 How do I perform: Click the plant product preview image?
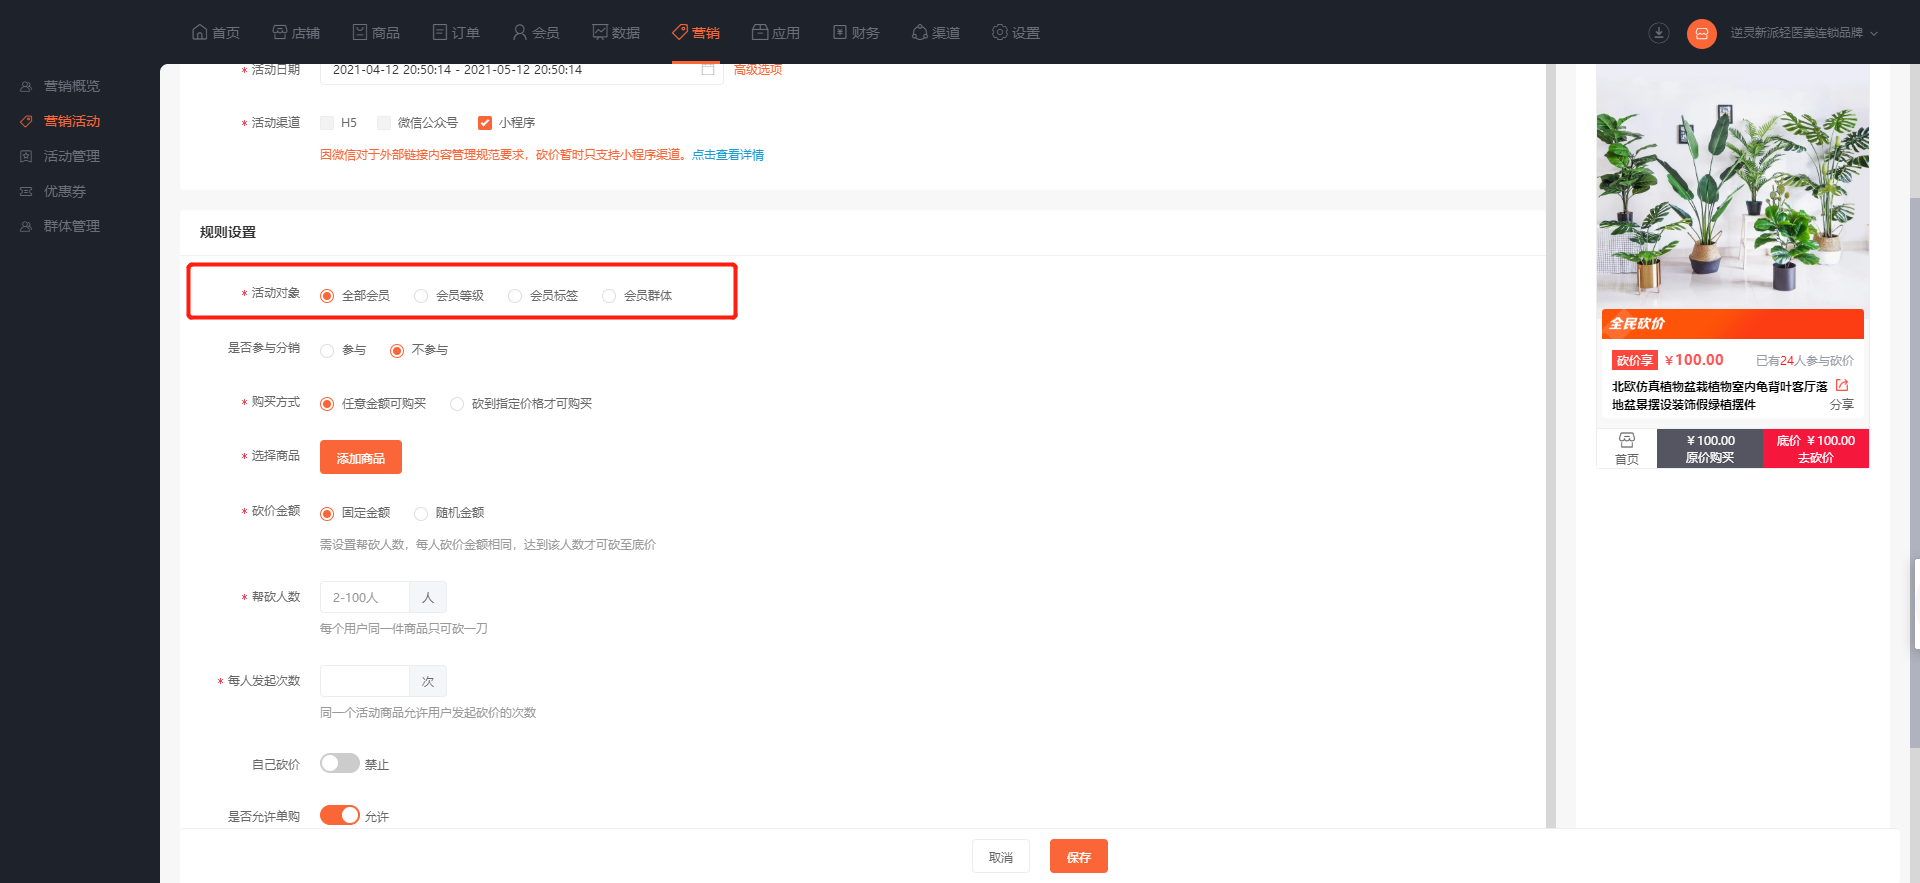click(1733, 186)
